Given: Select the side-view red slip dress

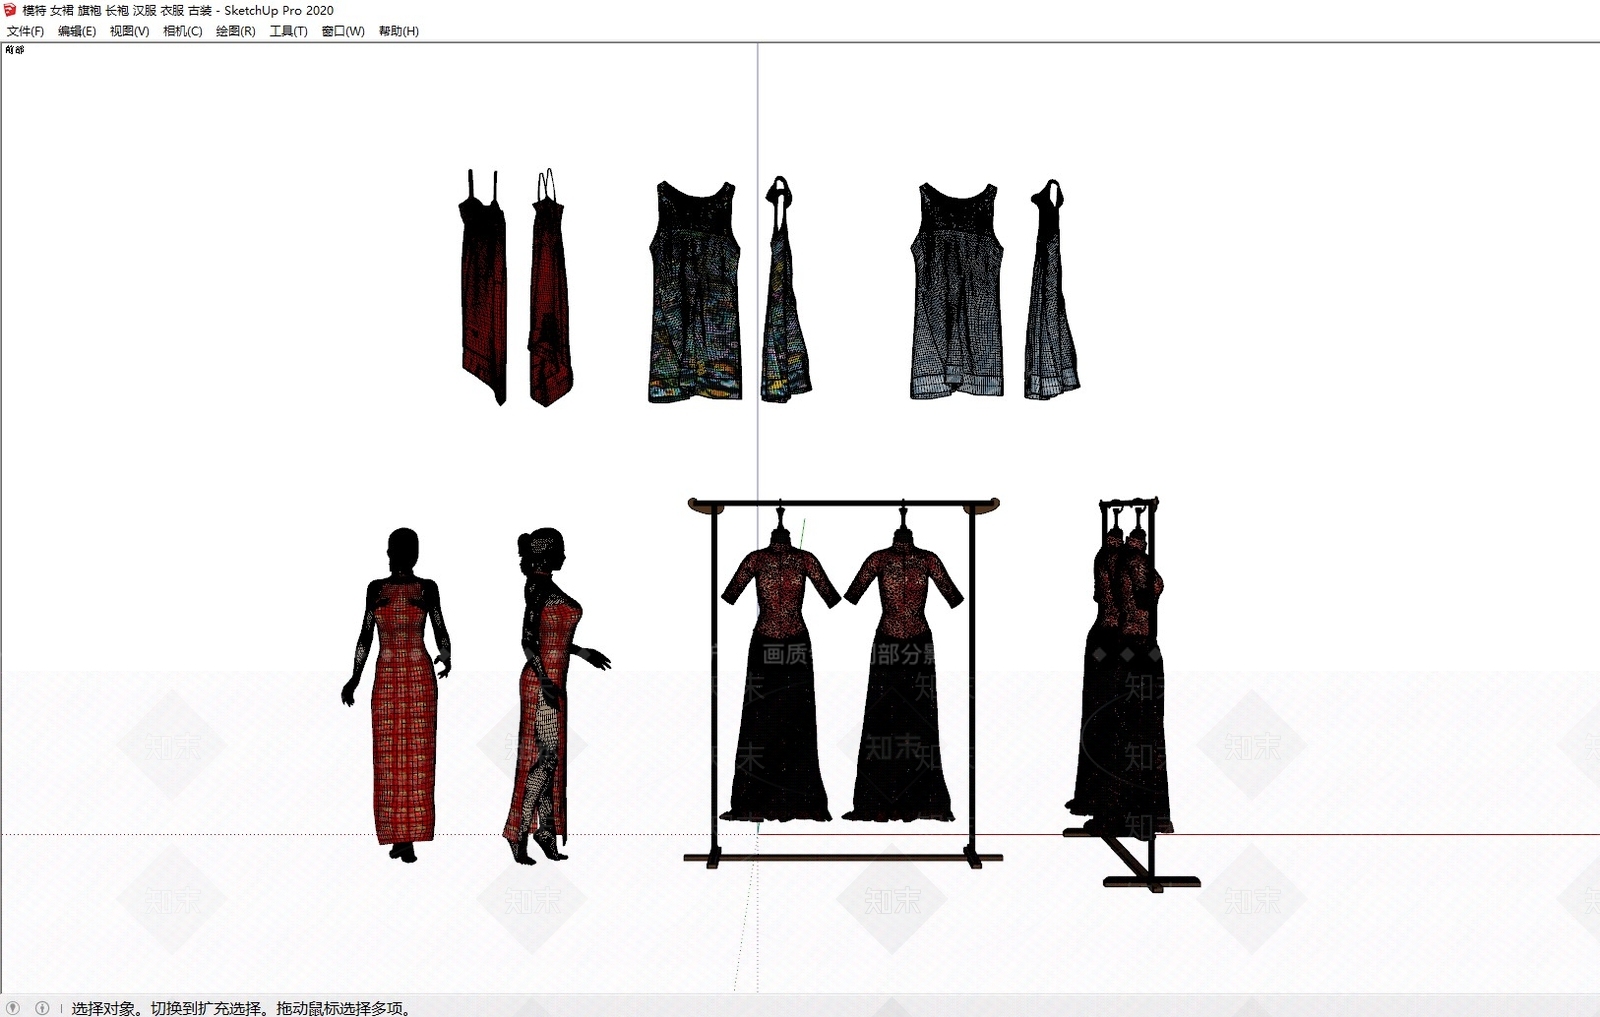Looking at the screenshot, I should coord(550,288).
